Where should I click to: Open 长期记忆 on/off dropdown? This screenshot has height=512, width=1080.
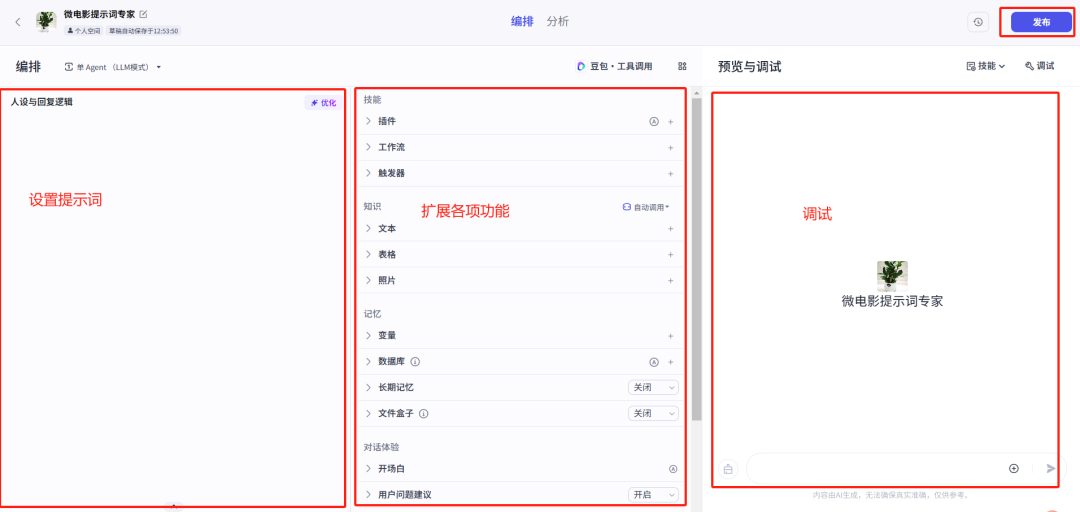pos(653,388)
